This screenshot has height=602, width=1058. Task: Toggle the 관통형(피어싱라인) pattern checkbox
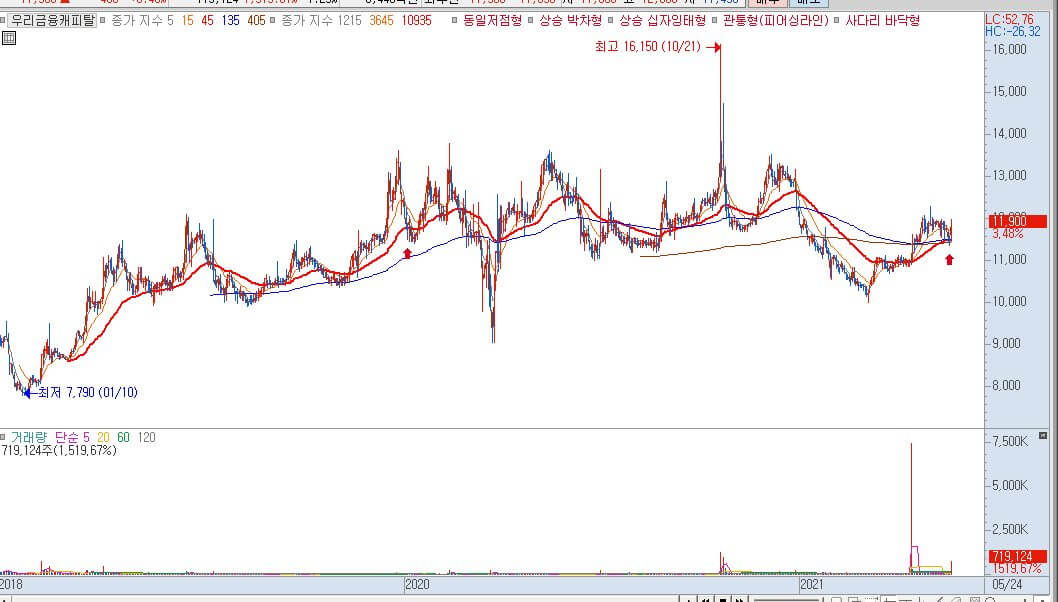click(715, 20)
